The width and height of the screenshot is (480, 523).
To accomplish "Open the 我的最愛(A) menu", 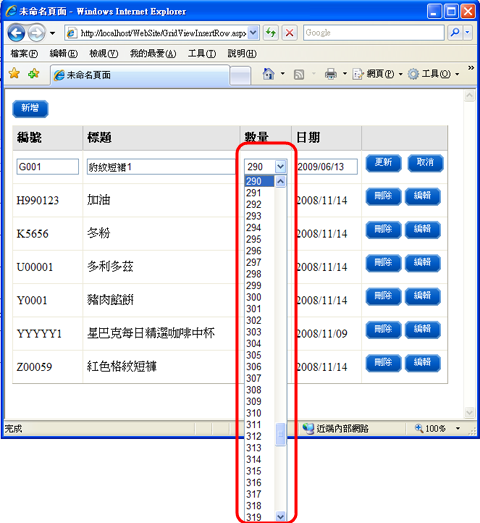I will (153, 53).
